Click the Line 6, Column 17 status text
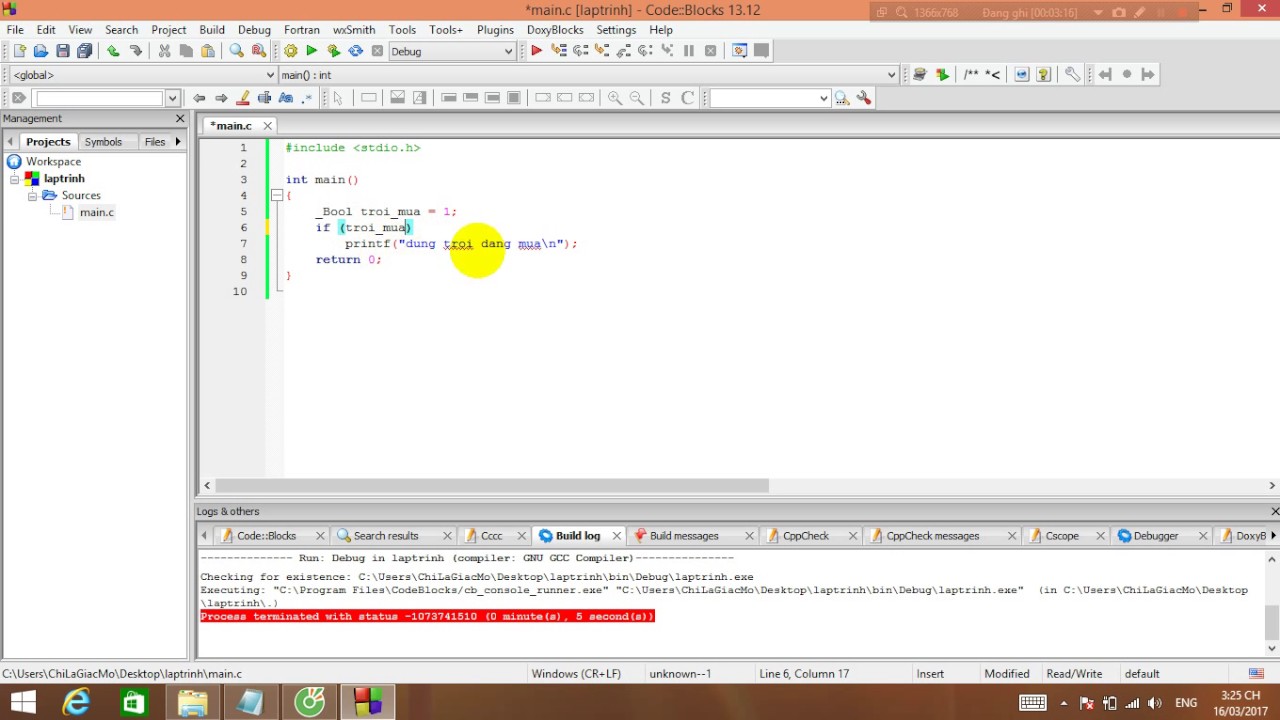Image resolution: width=1280 pixels, height=720 pixels. [x=805, y=674]
